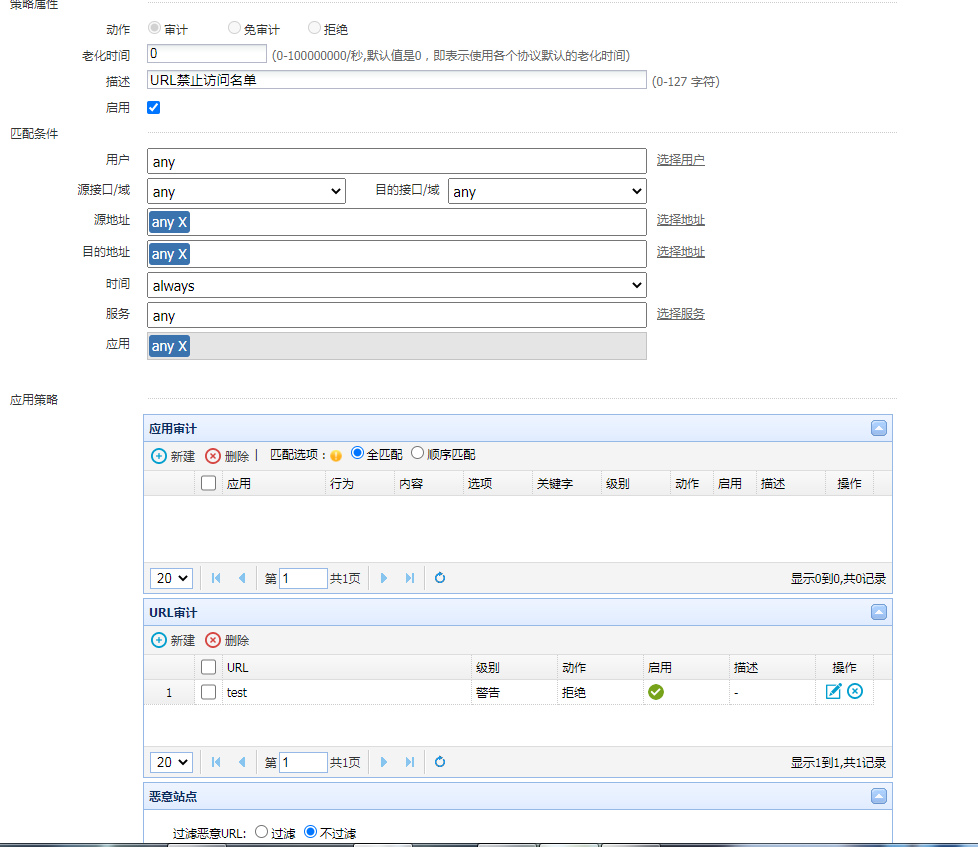This screenshot has width=978, height=847.
Task: Click 选择地址 link beside 目的地址
Action: [x=680, y=251]
